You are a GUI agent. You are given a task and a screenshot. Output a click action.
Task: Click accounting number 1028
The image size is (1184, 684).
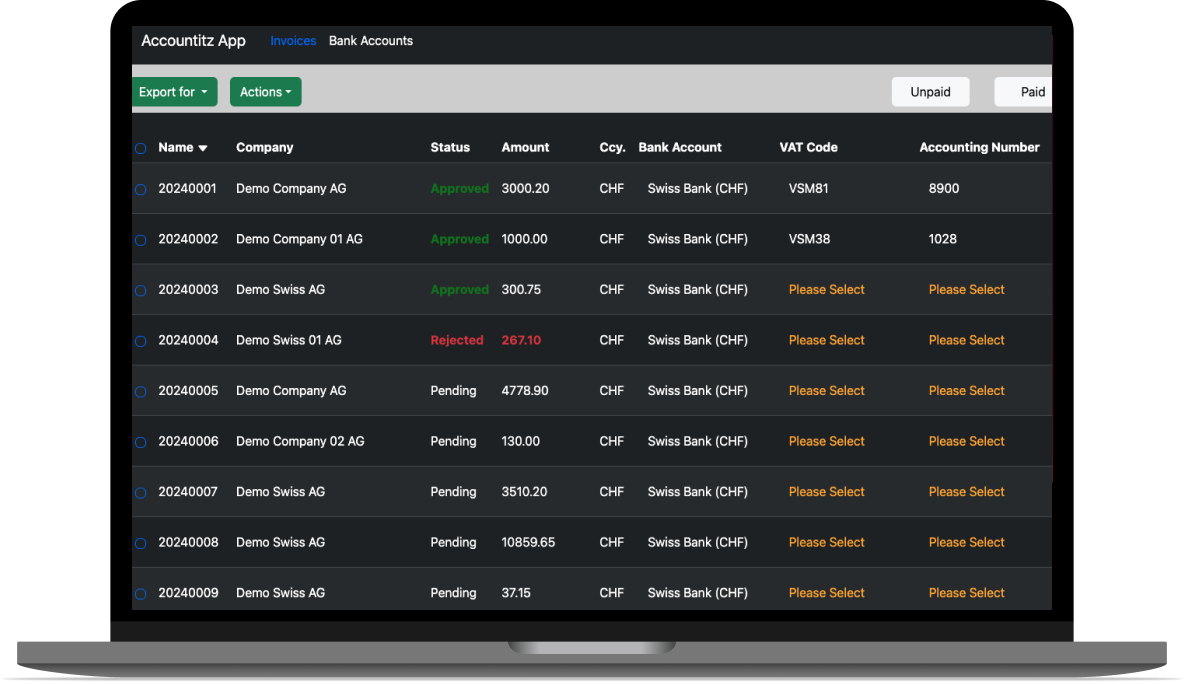[942, 239]
